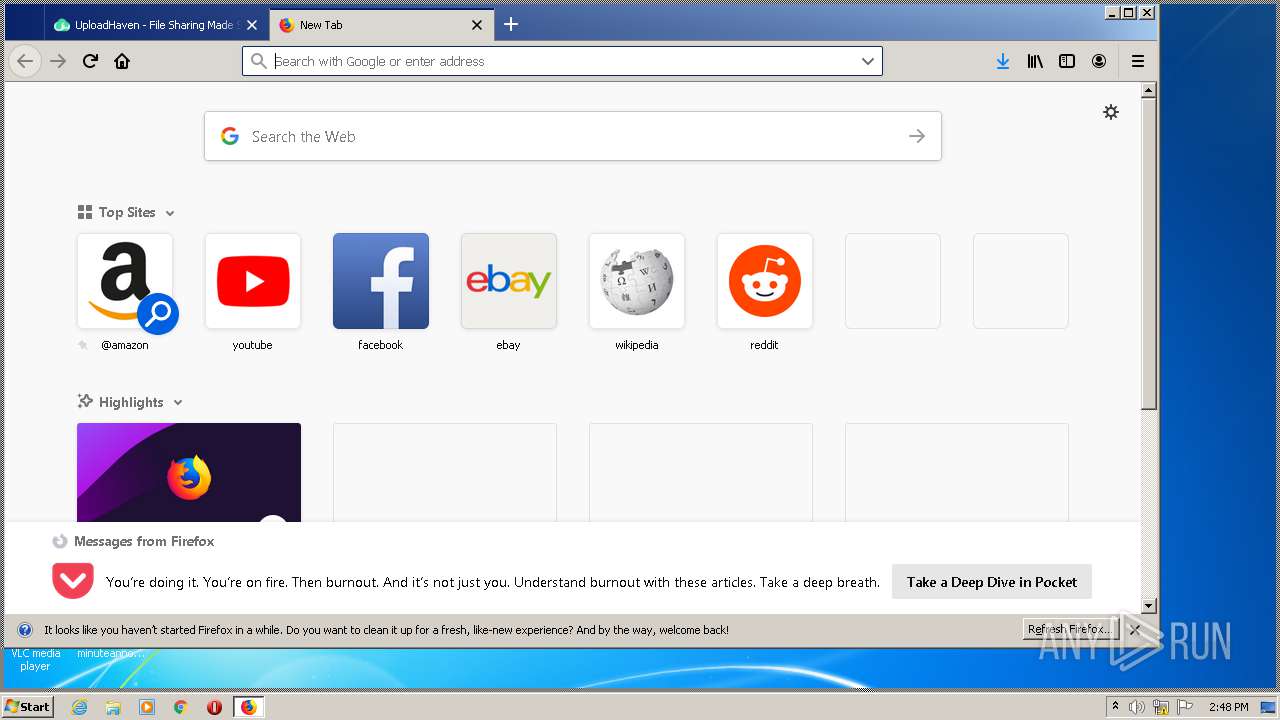The image size is (1280, 720).
Task: Open File Explorer from taskbar
Action: click(x=113, y=707)
